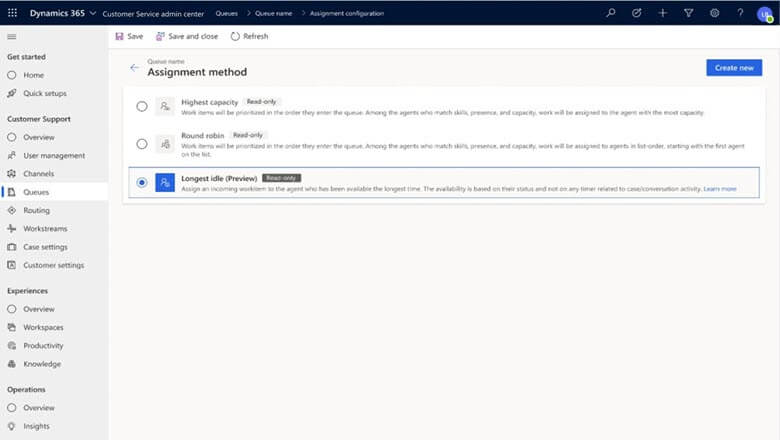Screen dimensions: 780x440
Task: Click the Read-only badge on Highest capacity
Action: point(261,102)
